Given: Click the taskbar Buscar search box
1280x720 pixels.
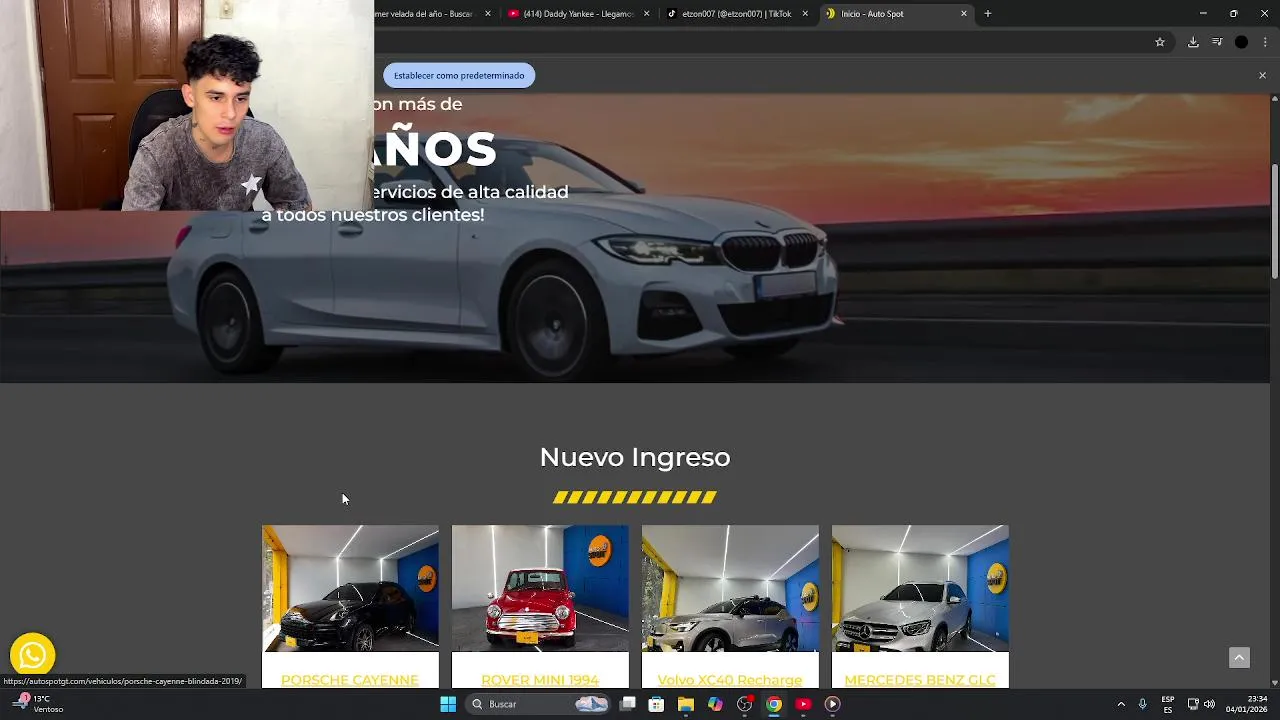Looking at the screenshot, I should (x=540, y=704).
